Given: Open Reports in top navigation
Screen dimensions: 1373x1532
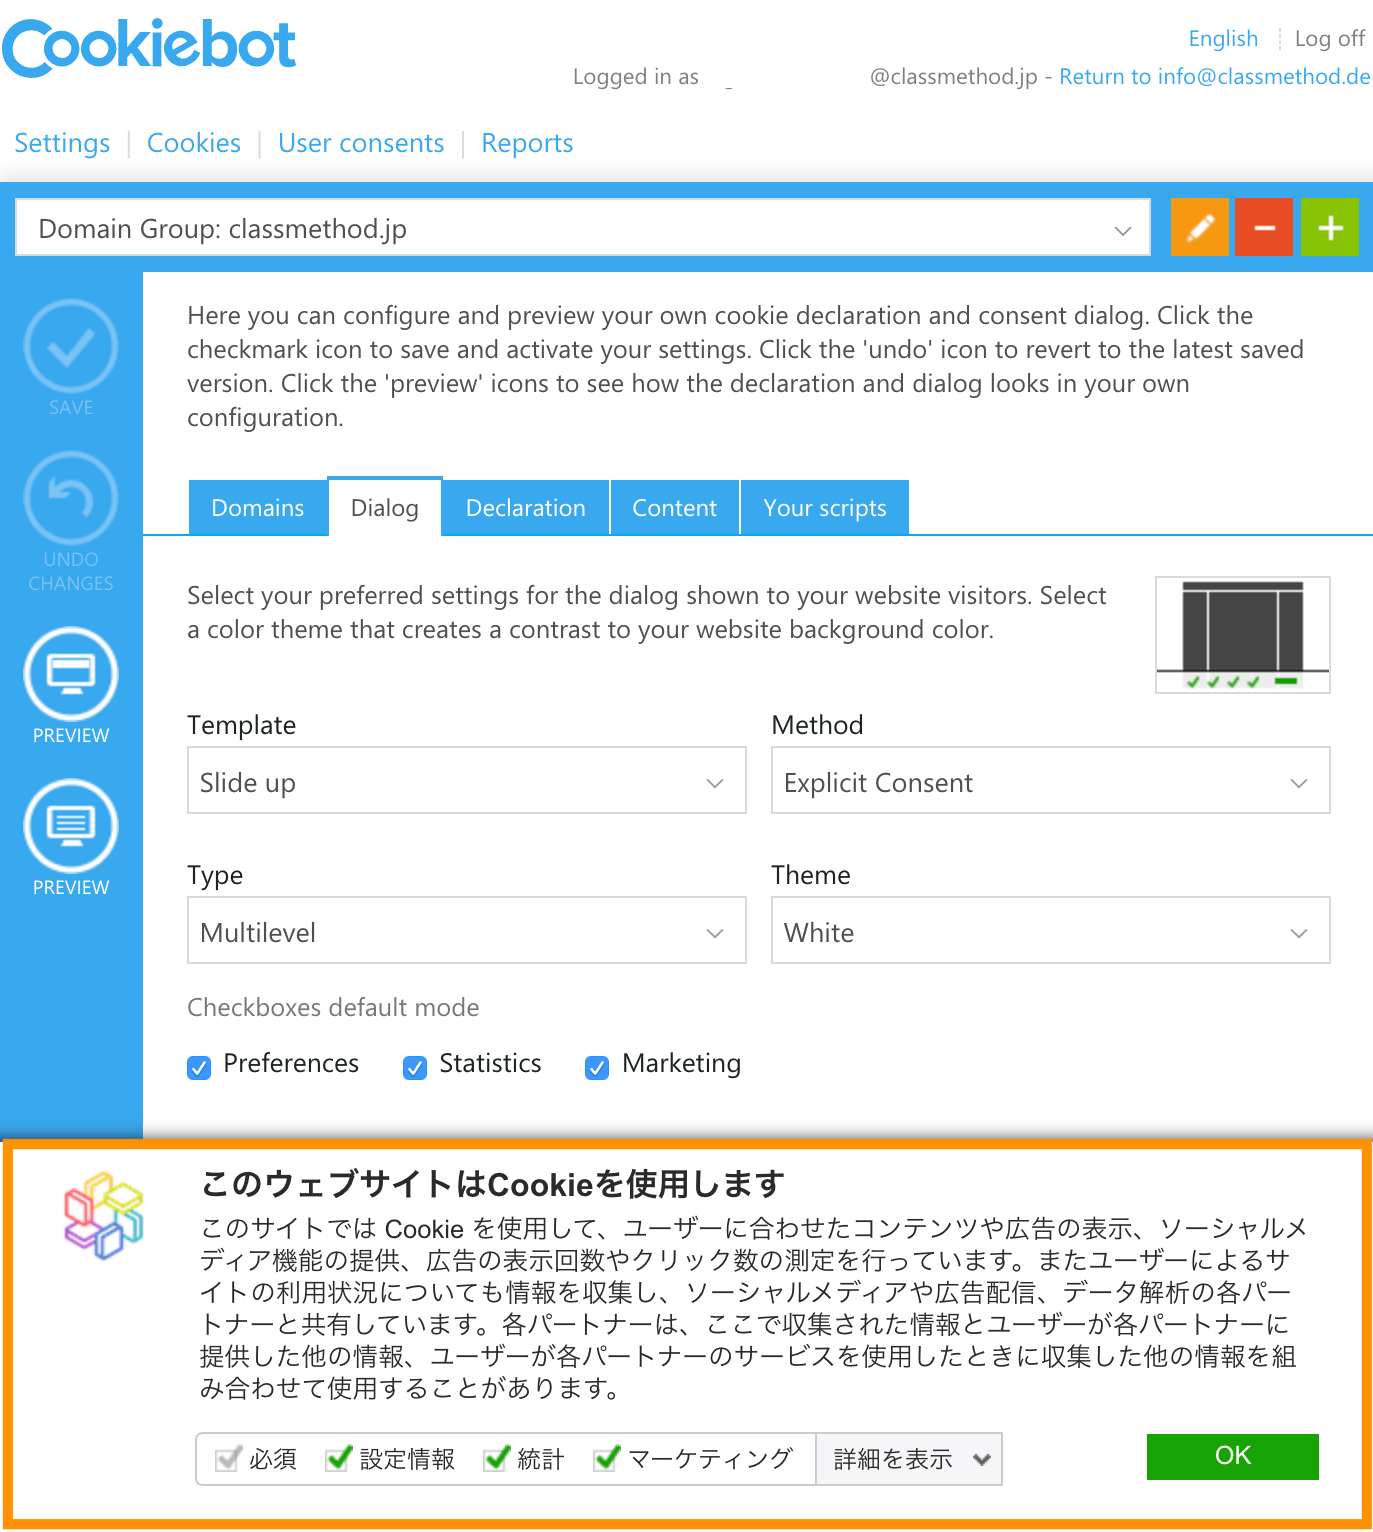Looking at the screenshot, I should (x=528, y=143).
